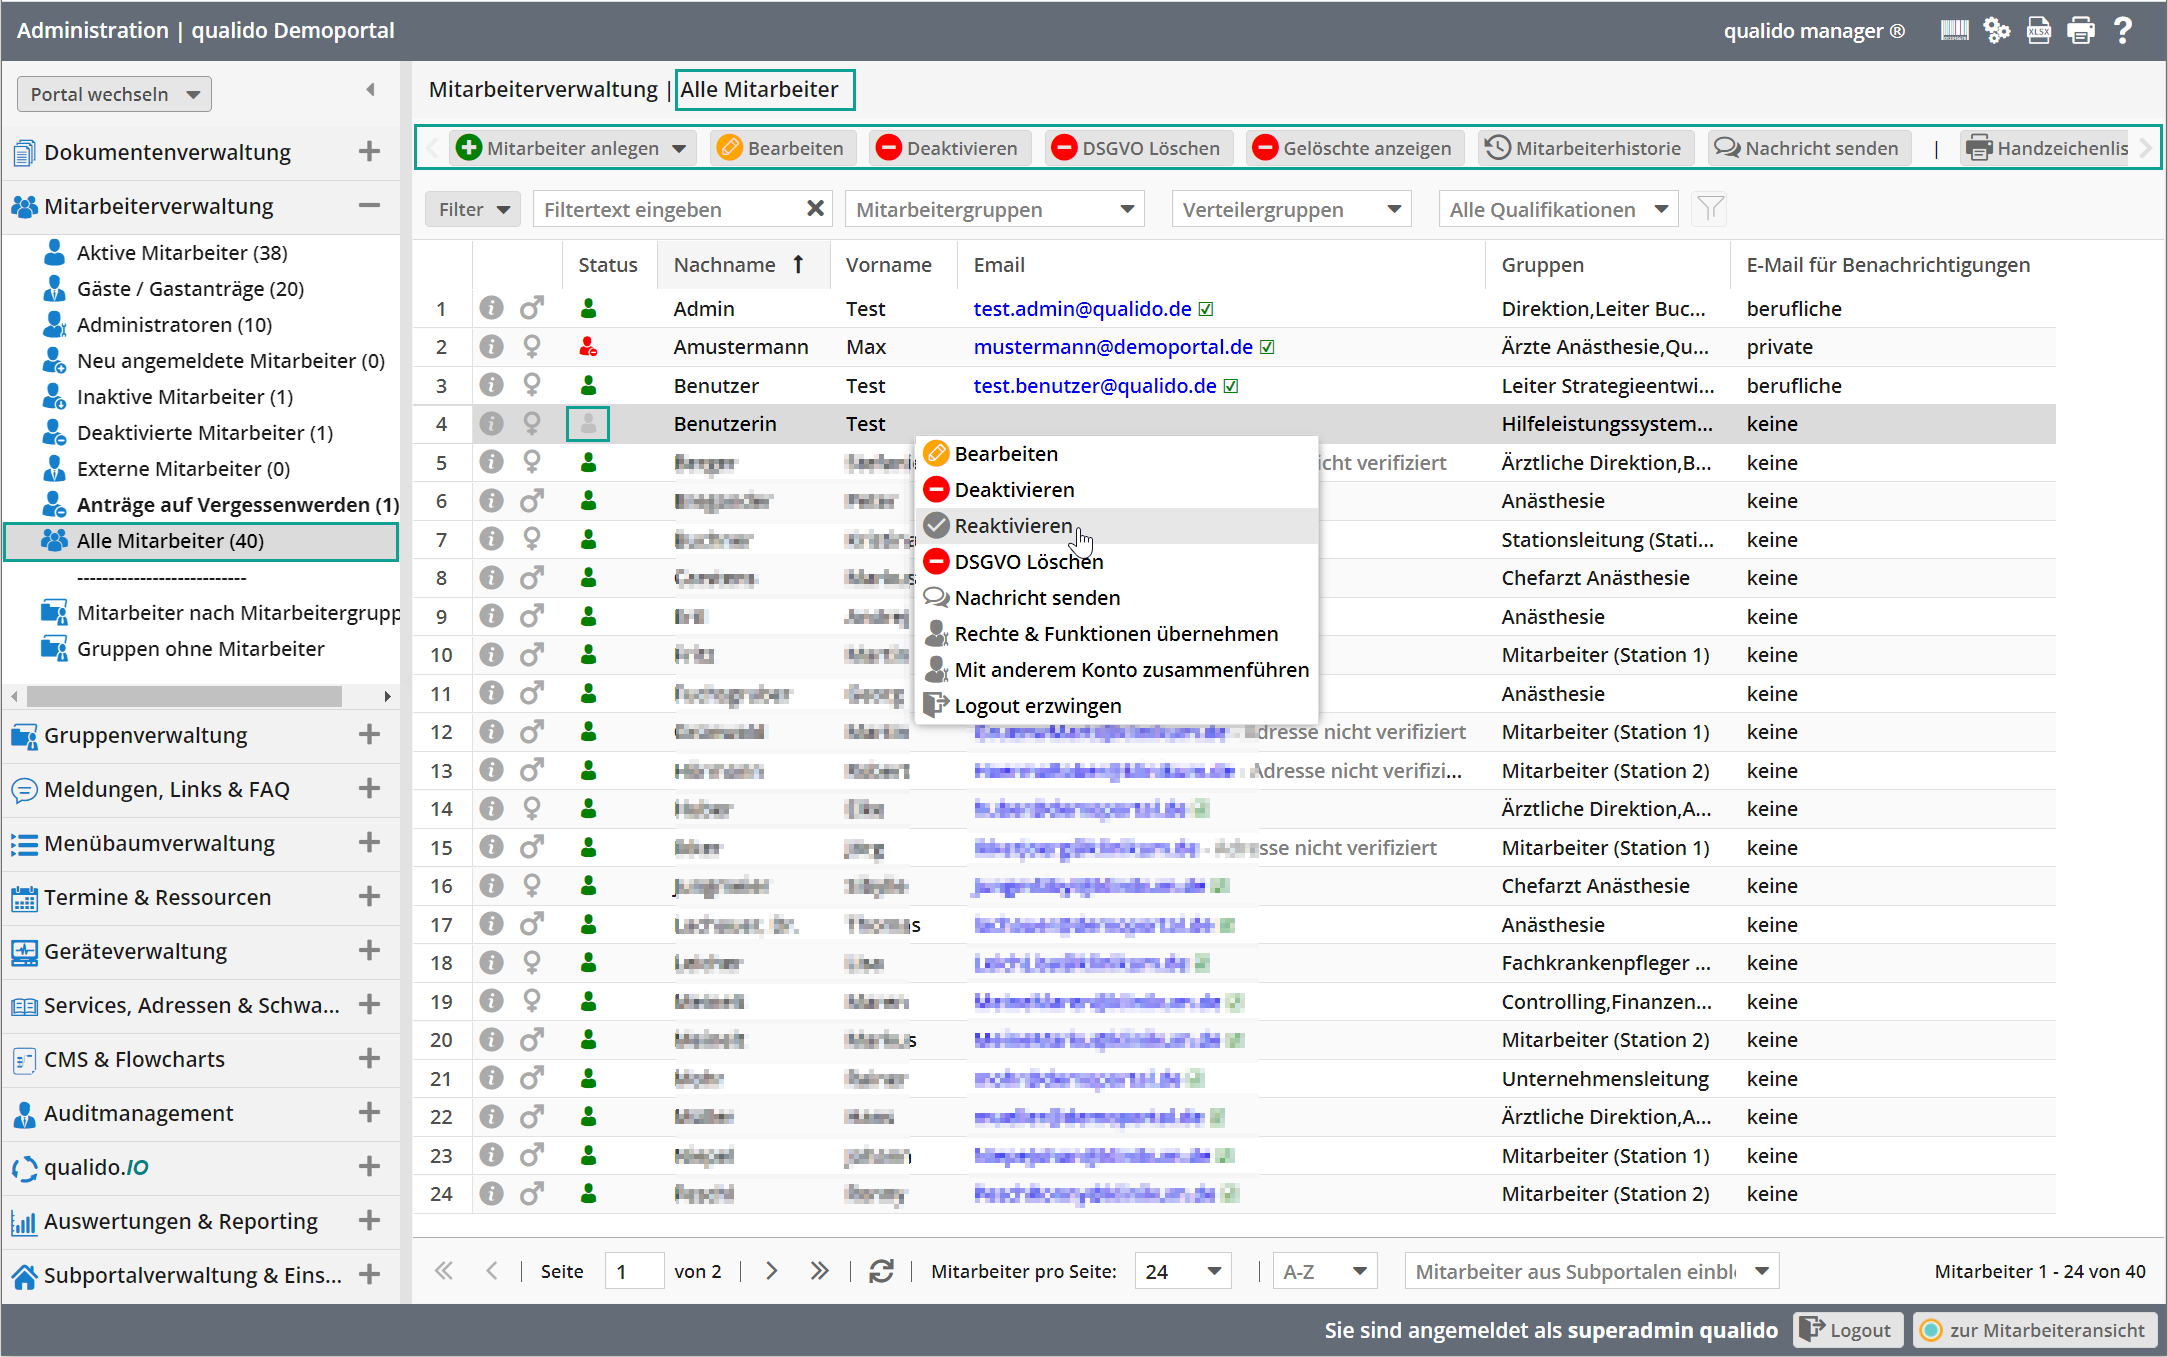Image resolution: width=2168 pixels, height=1357 pixels.
Task: Click the verified checkmark next to test.benutzer@qualido.de
Action: coord(1231,386)
